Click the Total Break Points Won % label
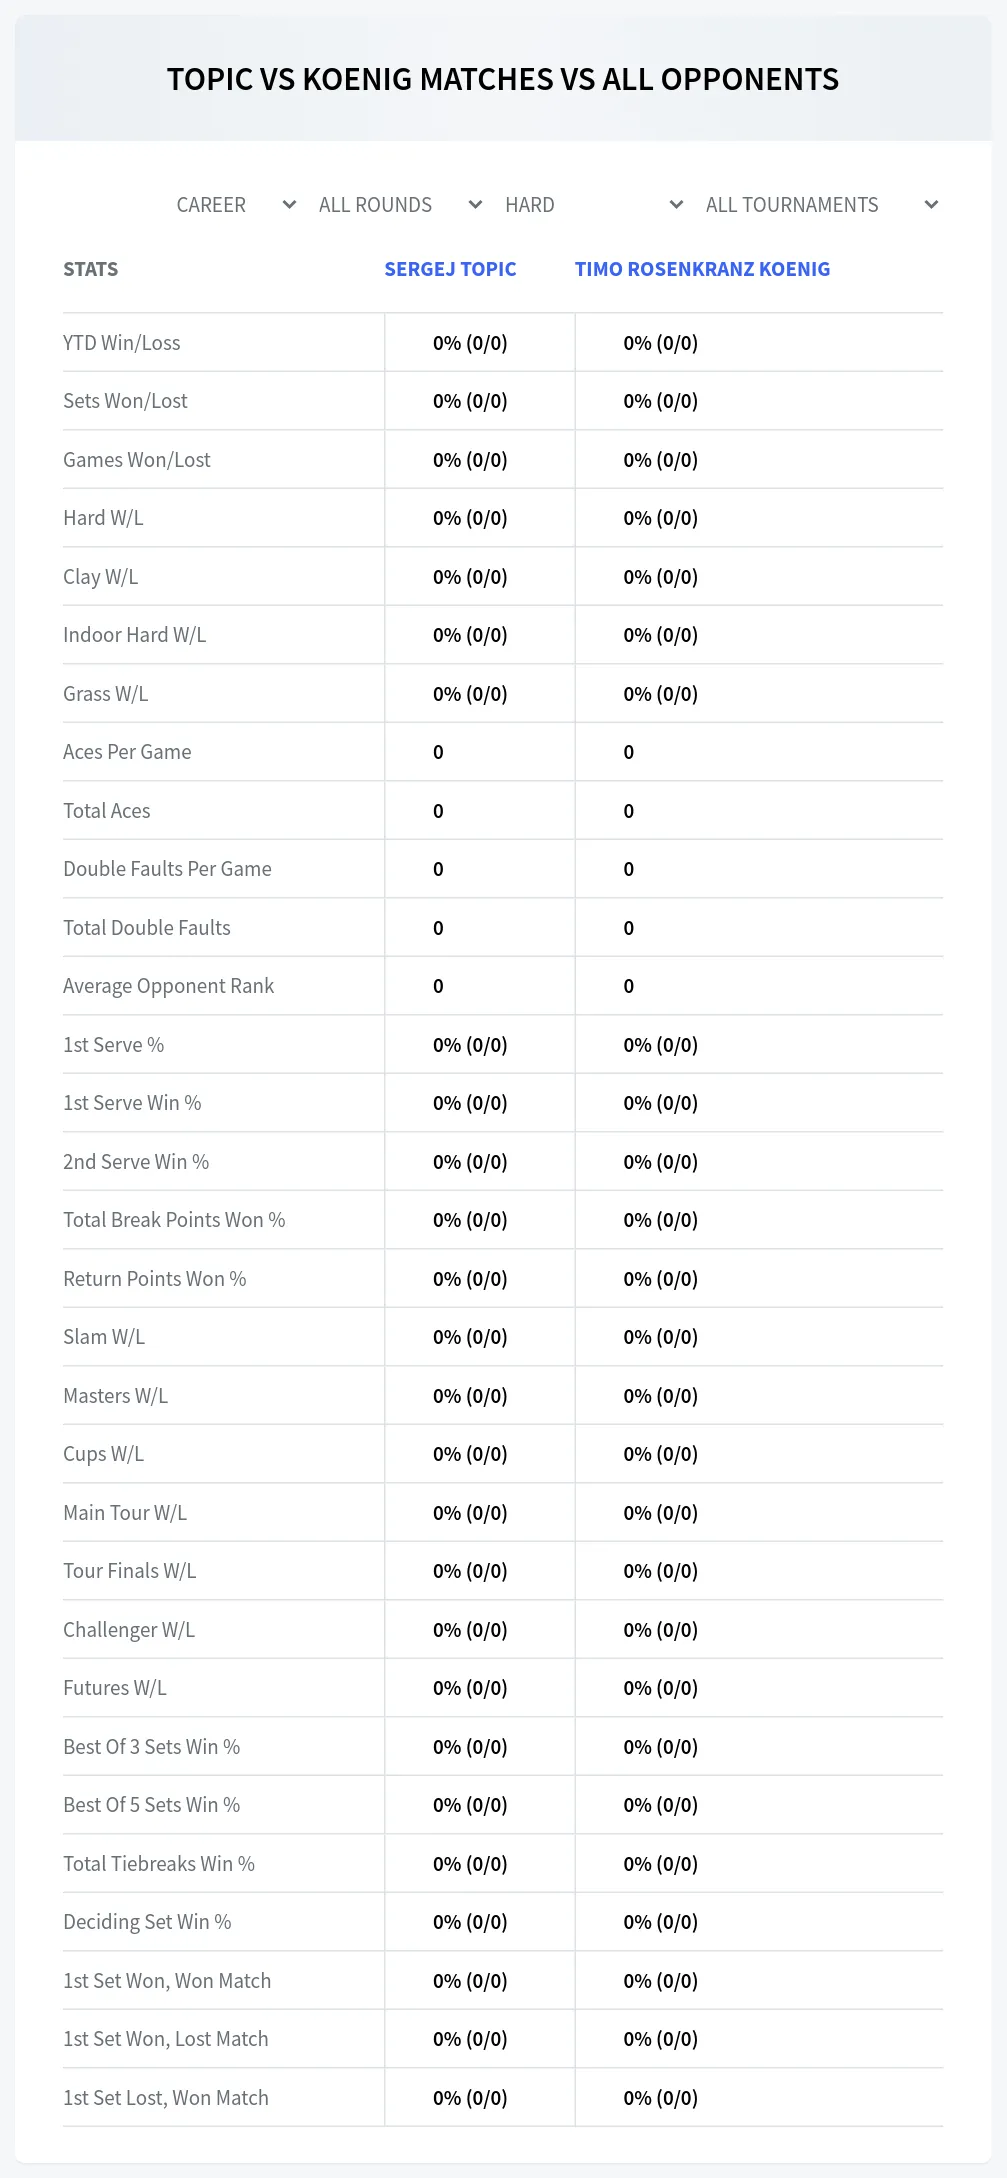 point(174,1220)
